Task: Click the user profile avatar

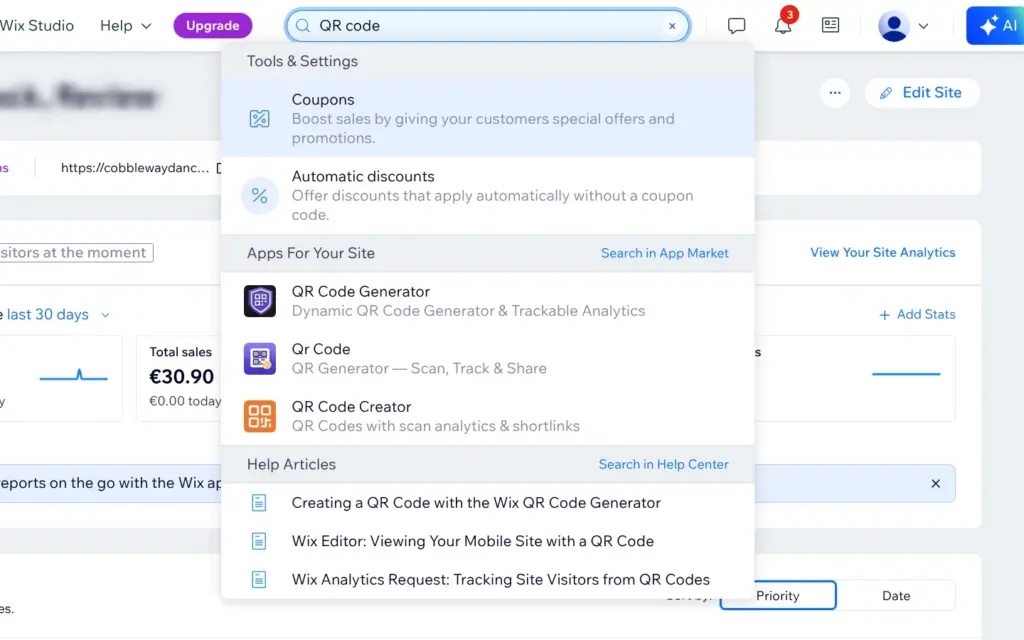Action: tap(893, 26)
